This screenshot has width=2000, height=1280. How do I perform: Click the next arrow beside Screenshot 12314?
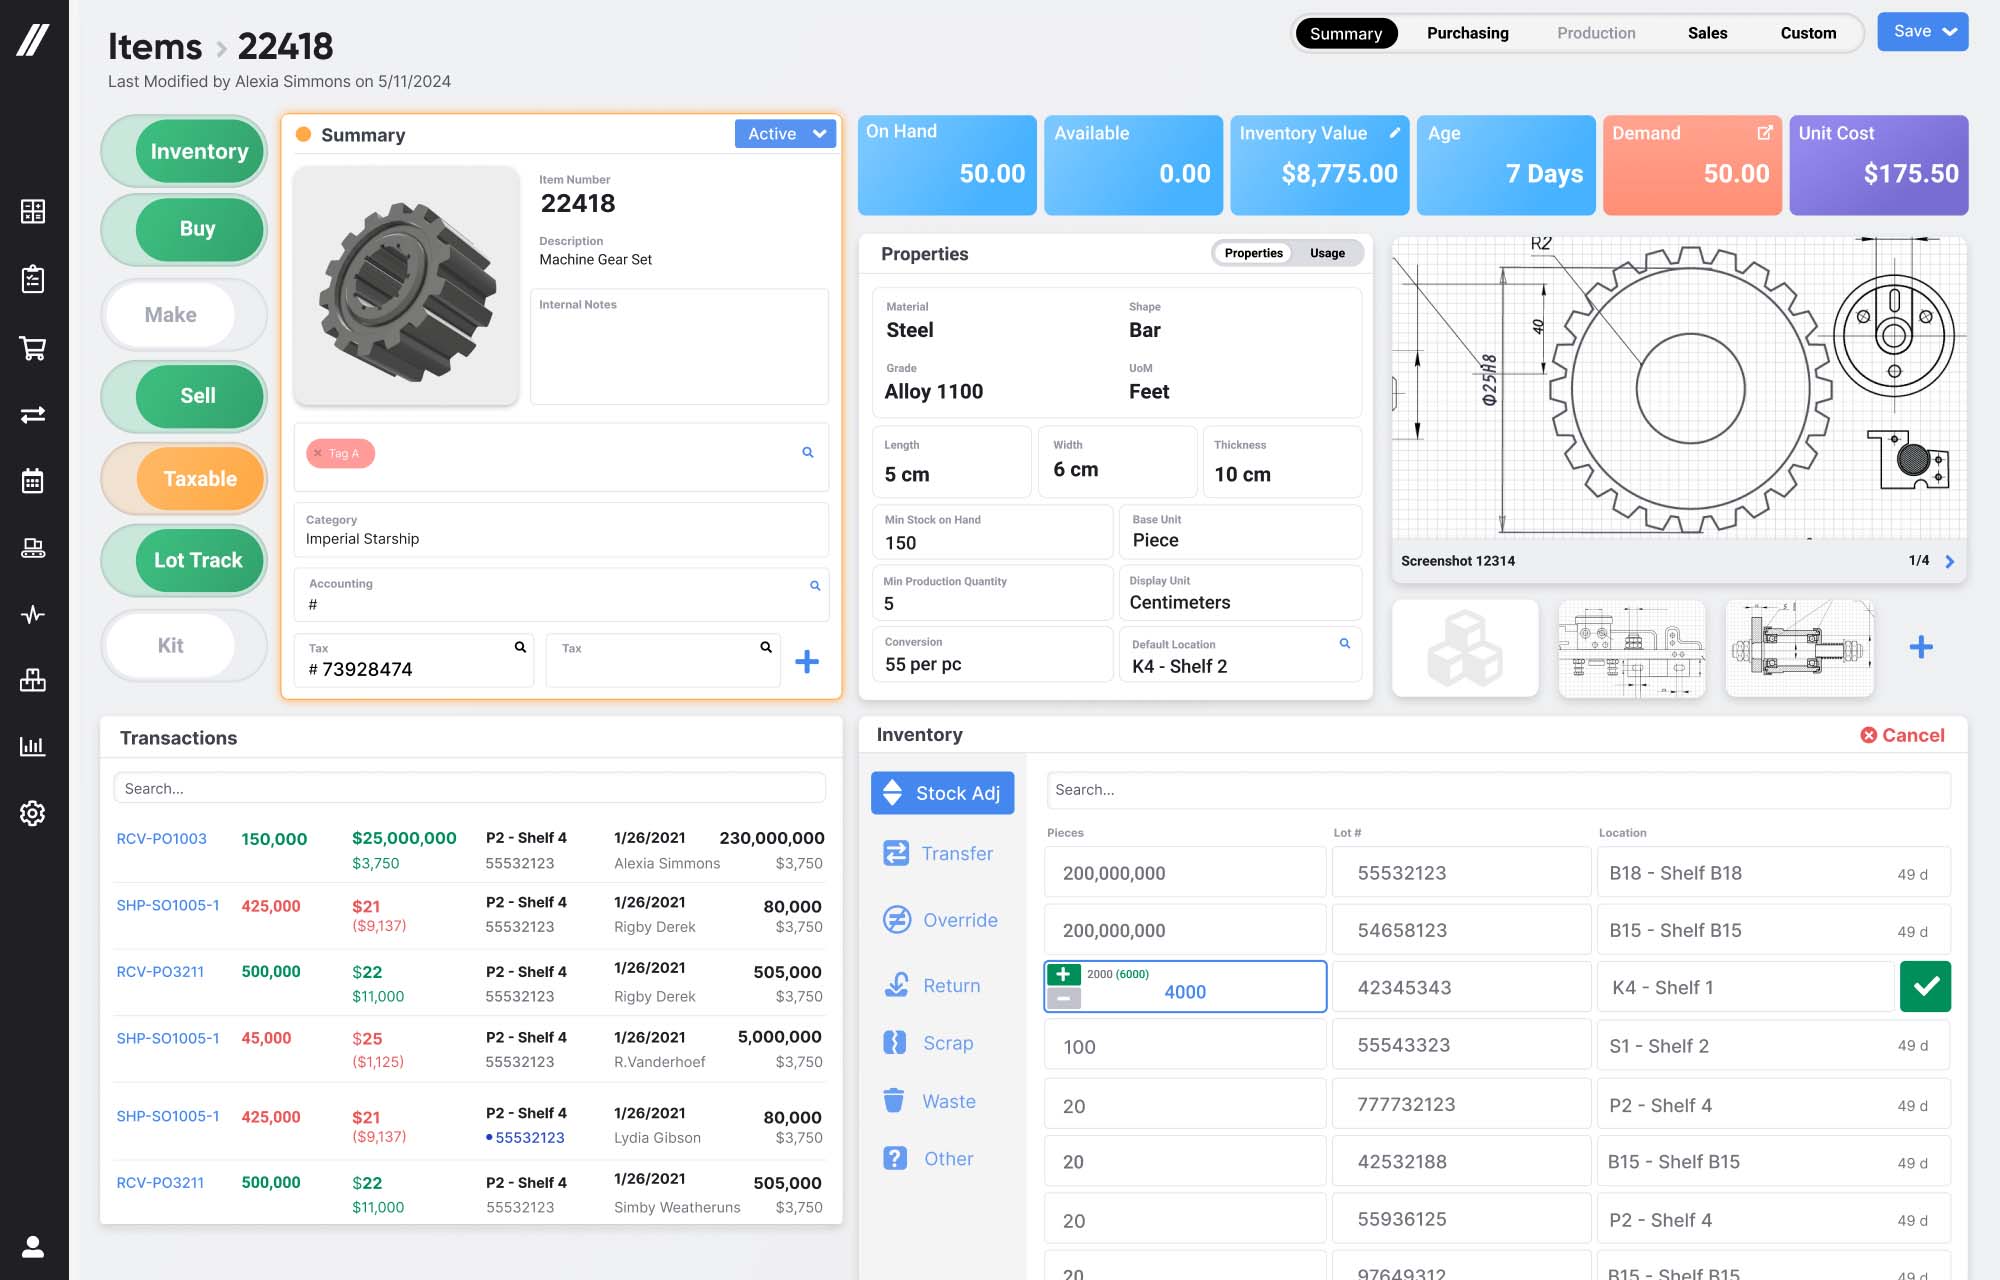(1950, 561)
